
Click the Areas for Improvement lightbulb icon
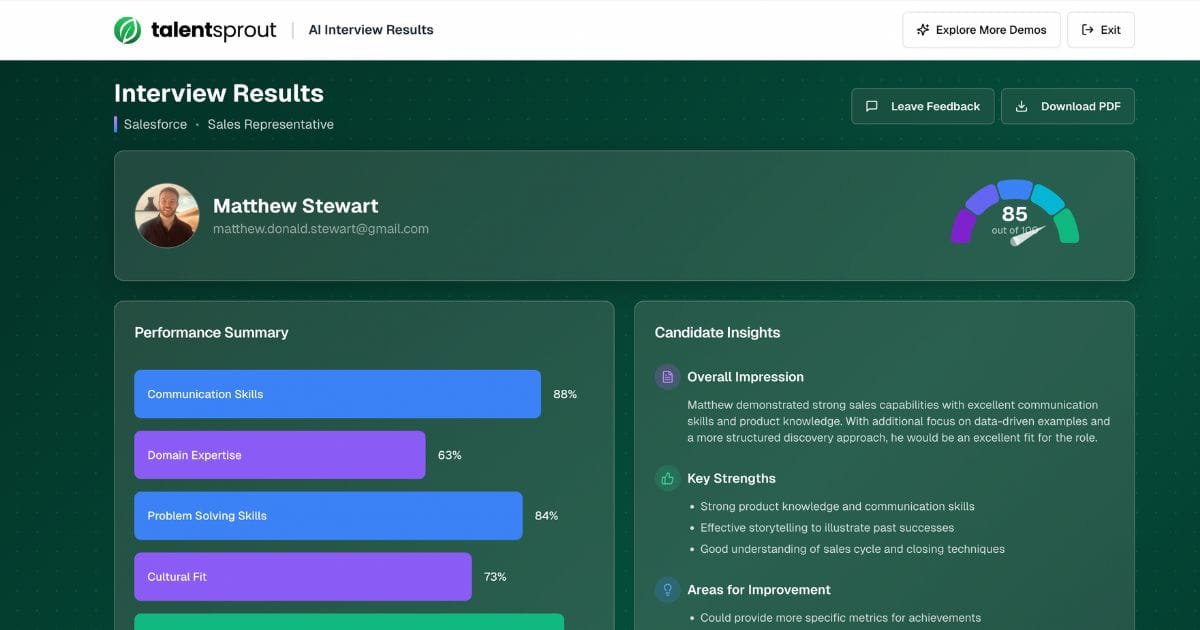[x=667, y=590]
